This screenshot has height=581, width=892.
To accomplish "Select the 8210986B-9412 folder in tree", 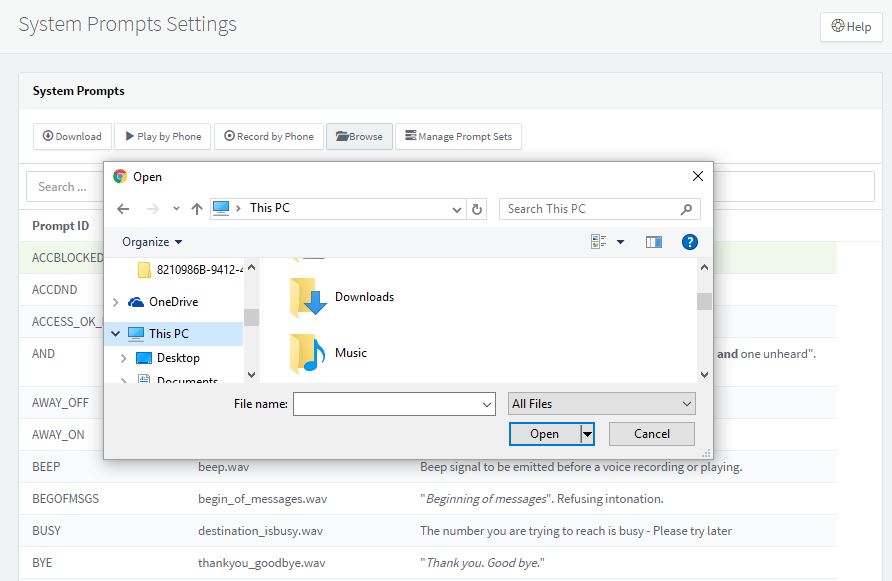I will [x=191, y=270].
